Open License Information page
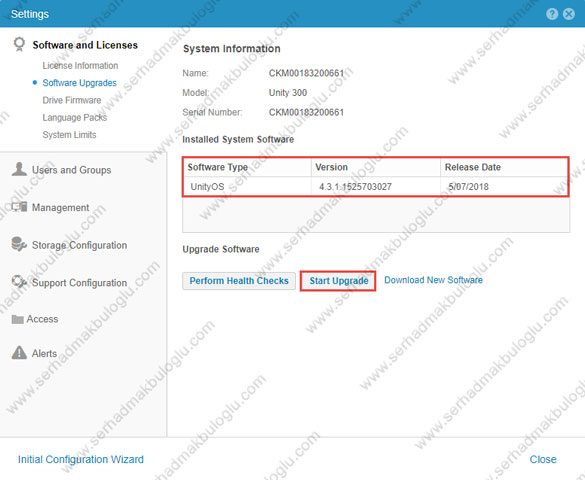 (80, 66)
